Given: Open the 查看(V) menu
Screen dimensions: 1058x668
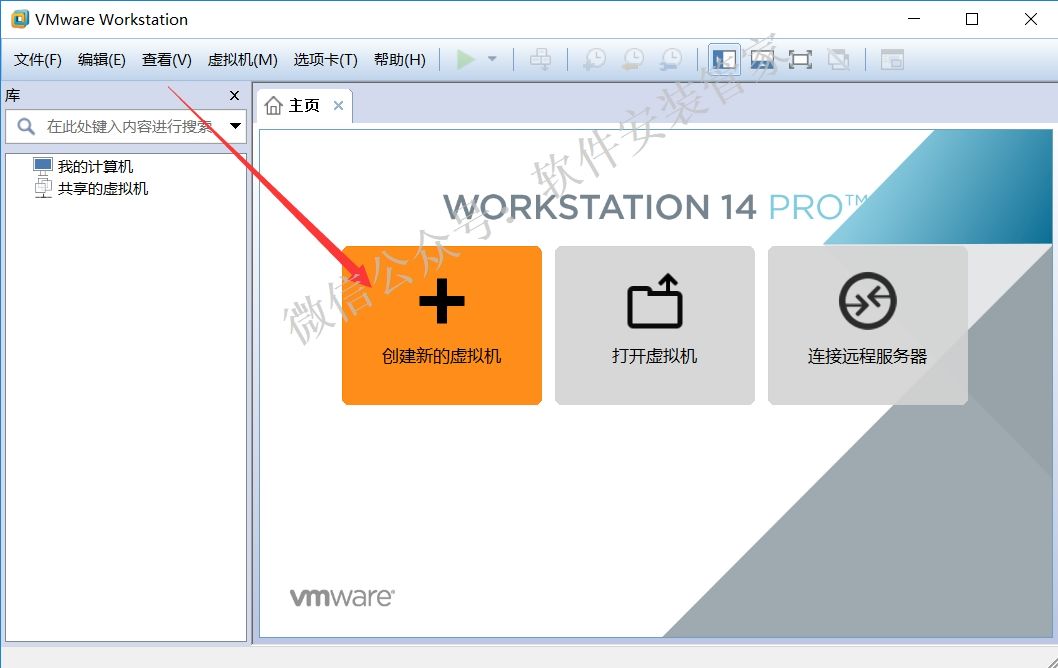Looking at the screenshot, I should point(167,60).
